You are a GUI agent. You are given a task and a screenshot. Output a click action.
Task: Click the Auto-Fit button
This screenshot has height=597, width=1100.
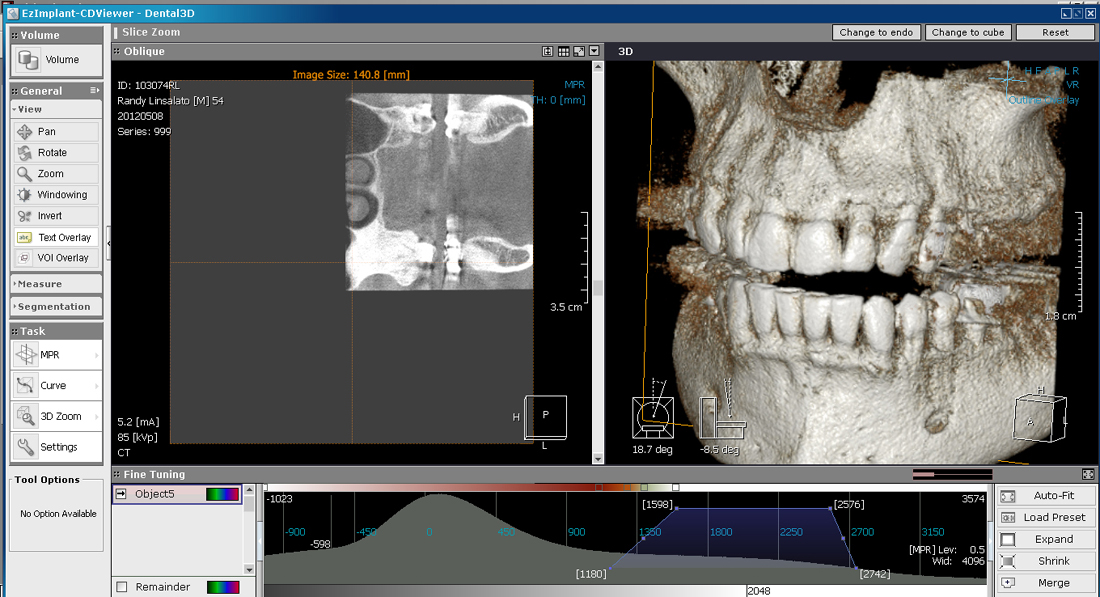tap(1046, 496)
